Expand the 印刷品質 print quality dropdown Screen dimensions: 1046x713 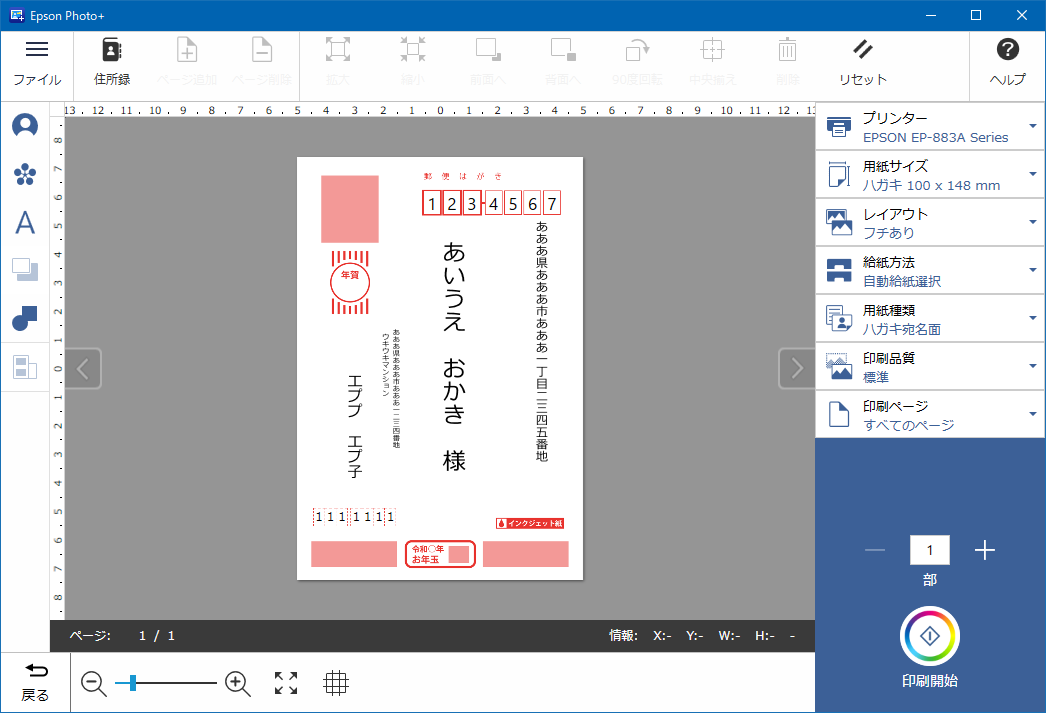pos(930,367)
